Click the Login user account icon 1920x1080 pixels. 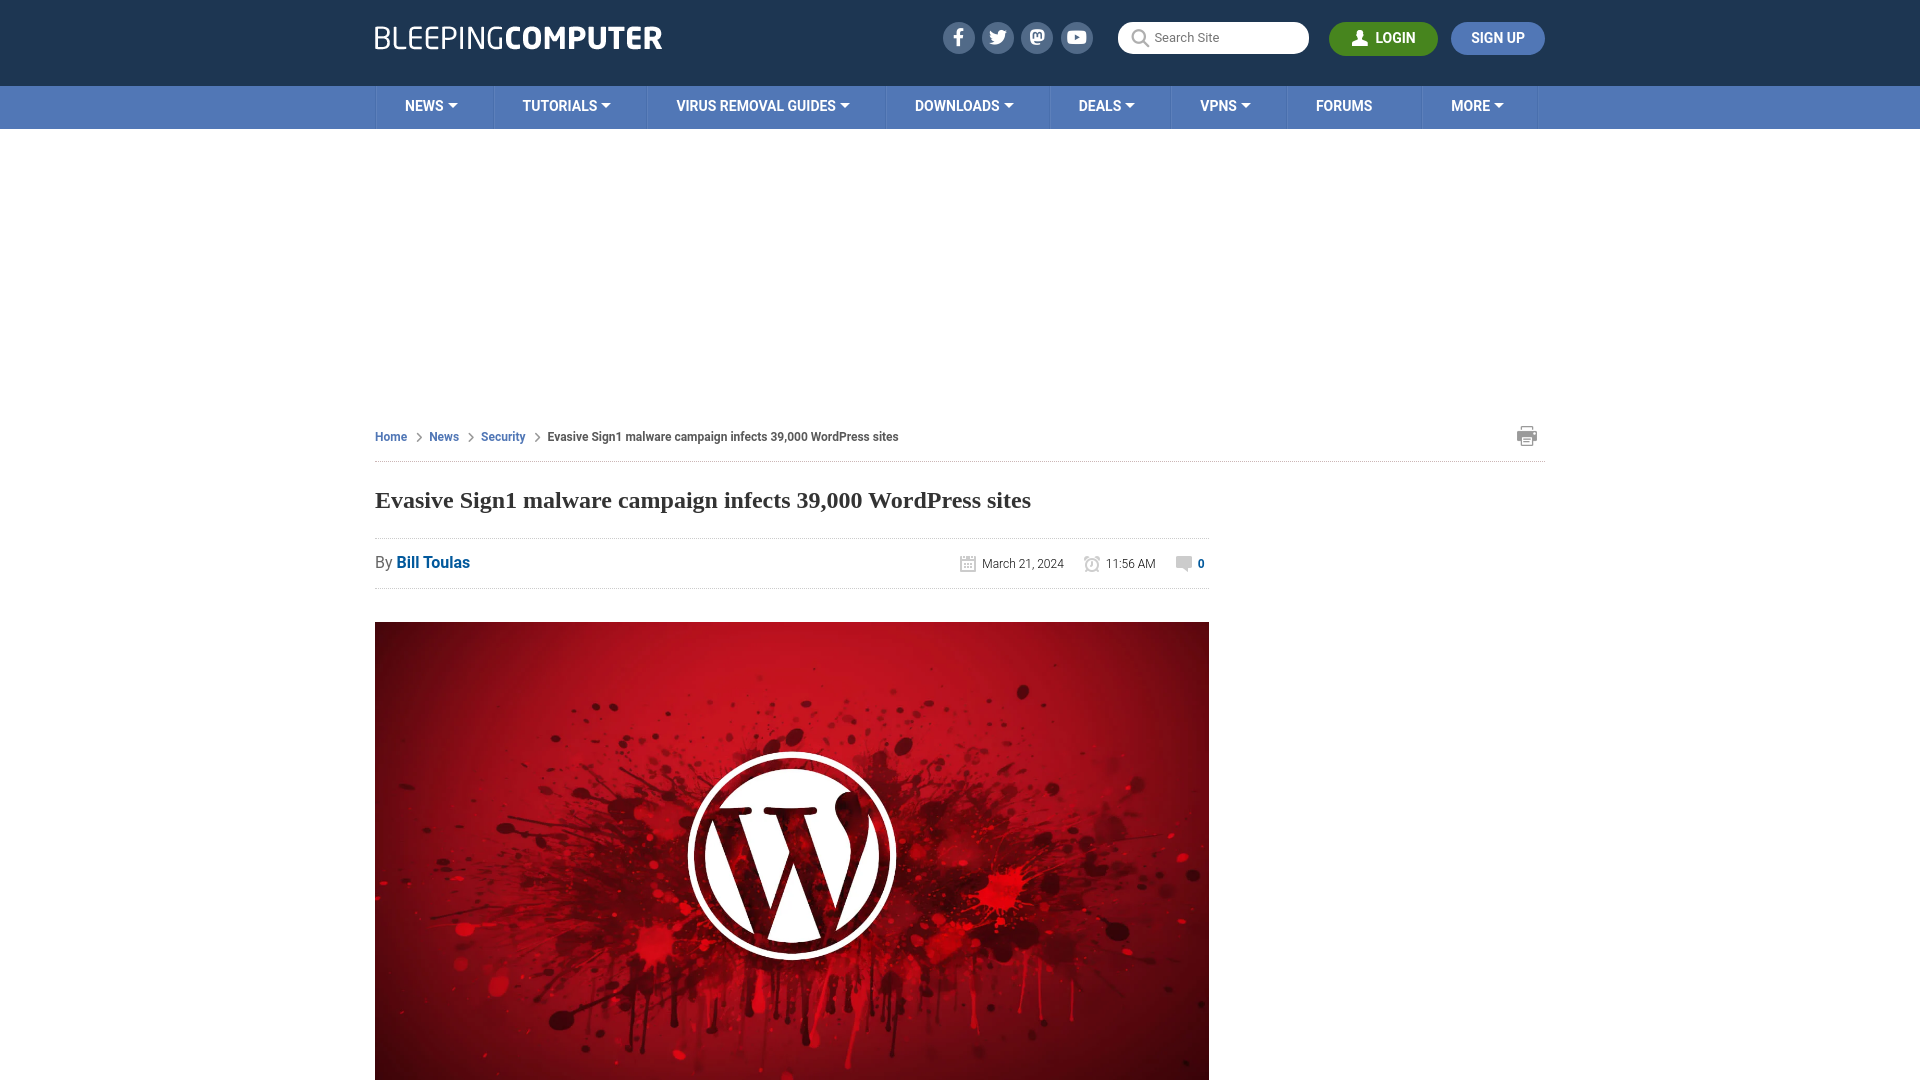[1360, 38]
